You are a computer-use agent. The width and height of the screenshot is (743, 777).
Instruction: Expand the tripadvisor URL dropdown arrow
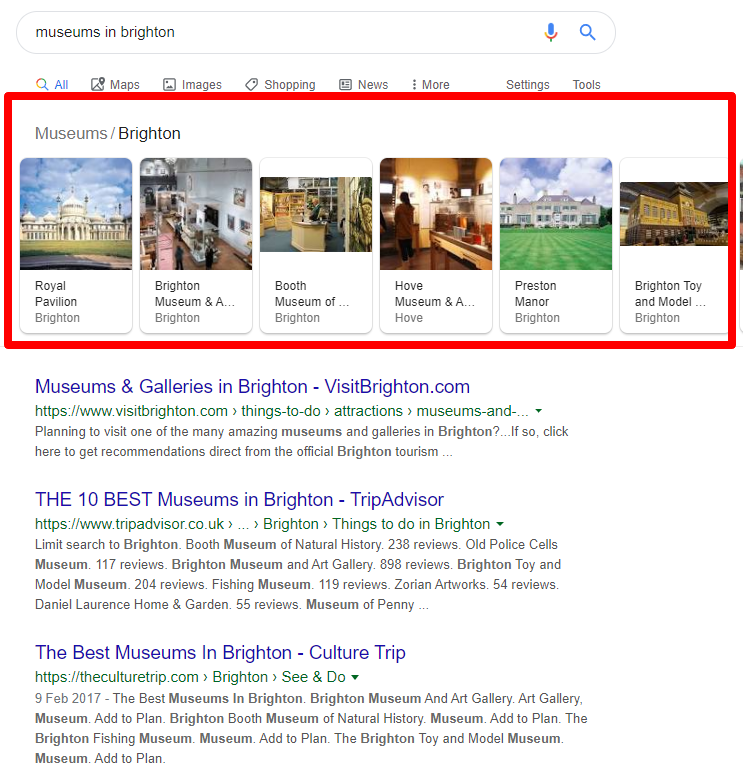[x=500, y=524]
